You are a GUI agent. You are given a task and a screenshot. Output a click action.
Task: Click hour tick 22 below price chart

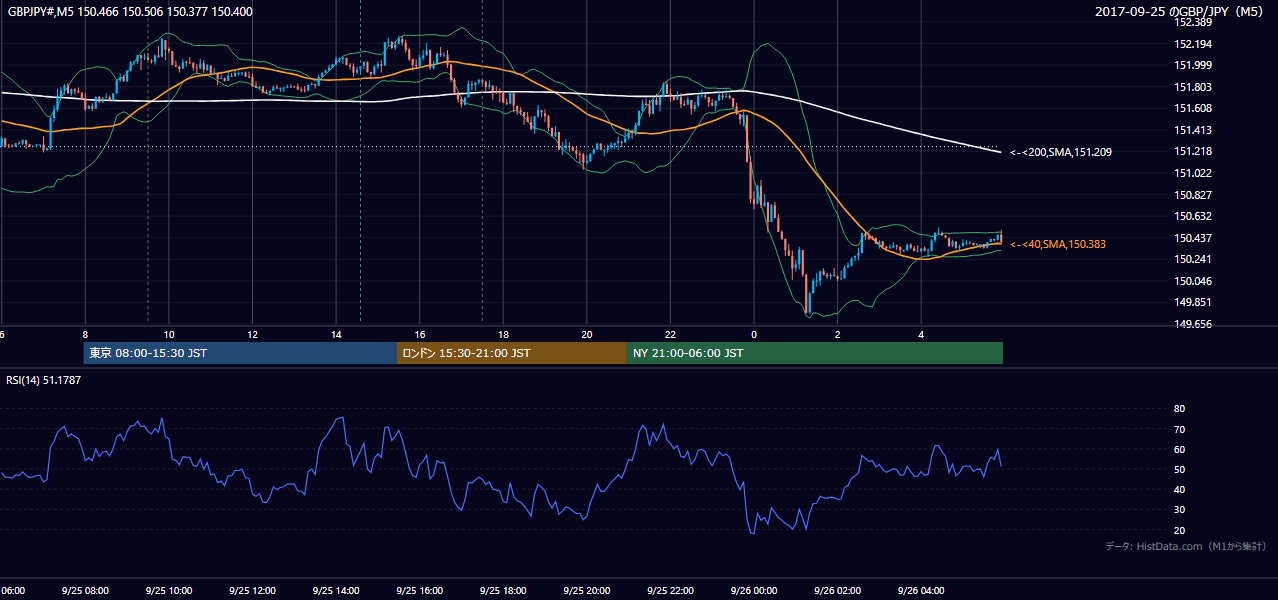(x=670, y=334)
